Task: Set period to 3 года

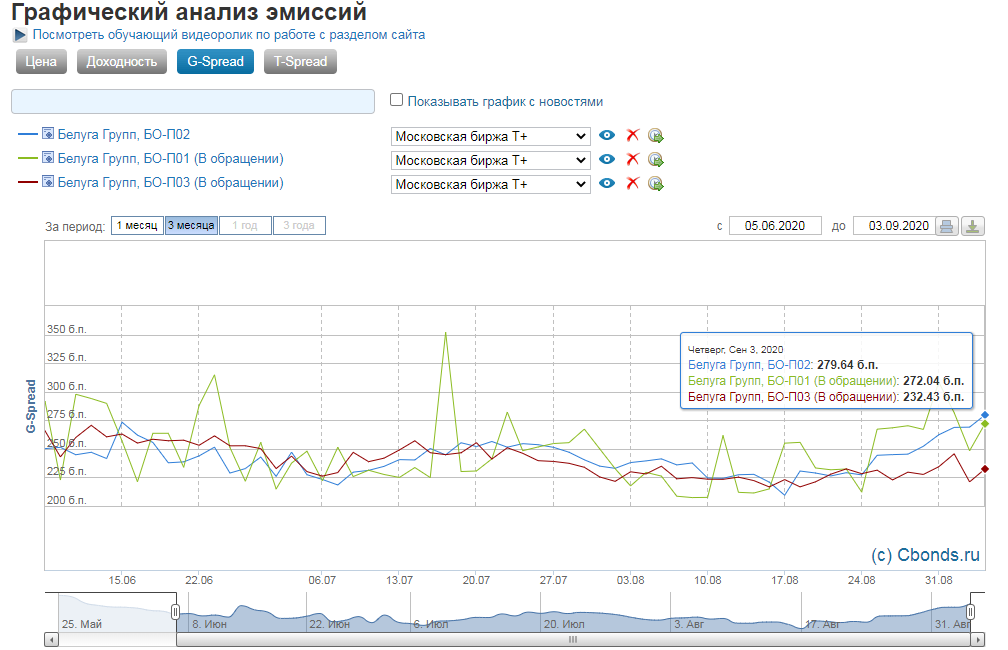Action: pyautogui.click(x=299, y=226)
